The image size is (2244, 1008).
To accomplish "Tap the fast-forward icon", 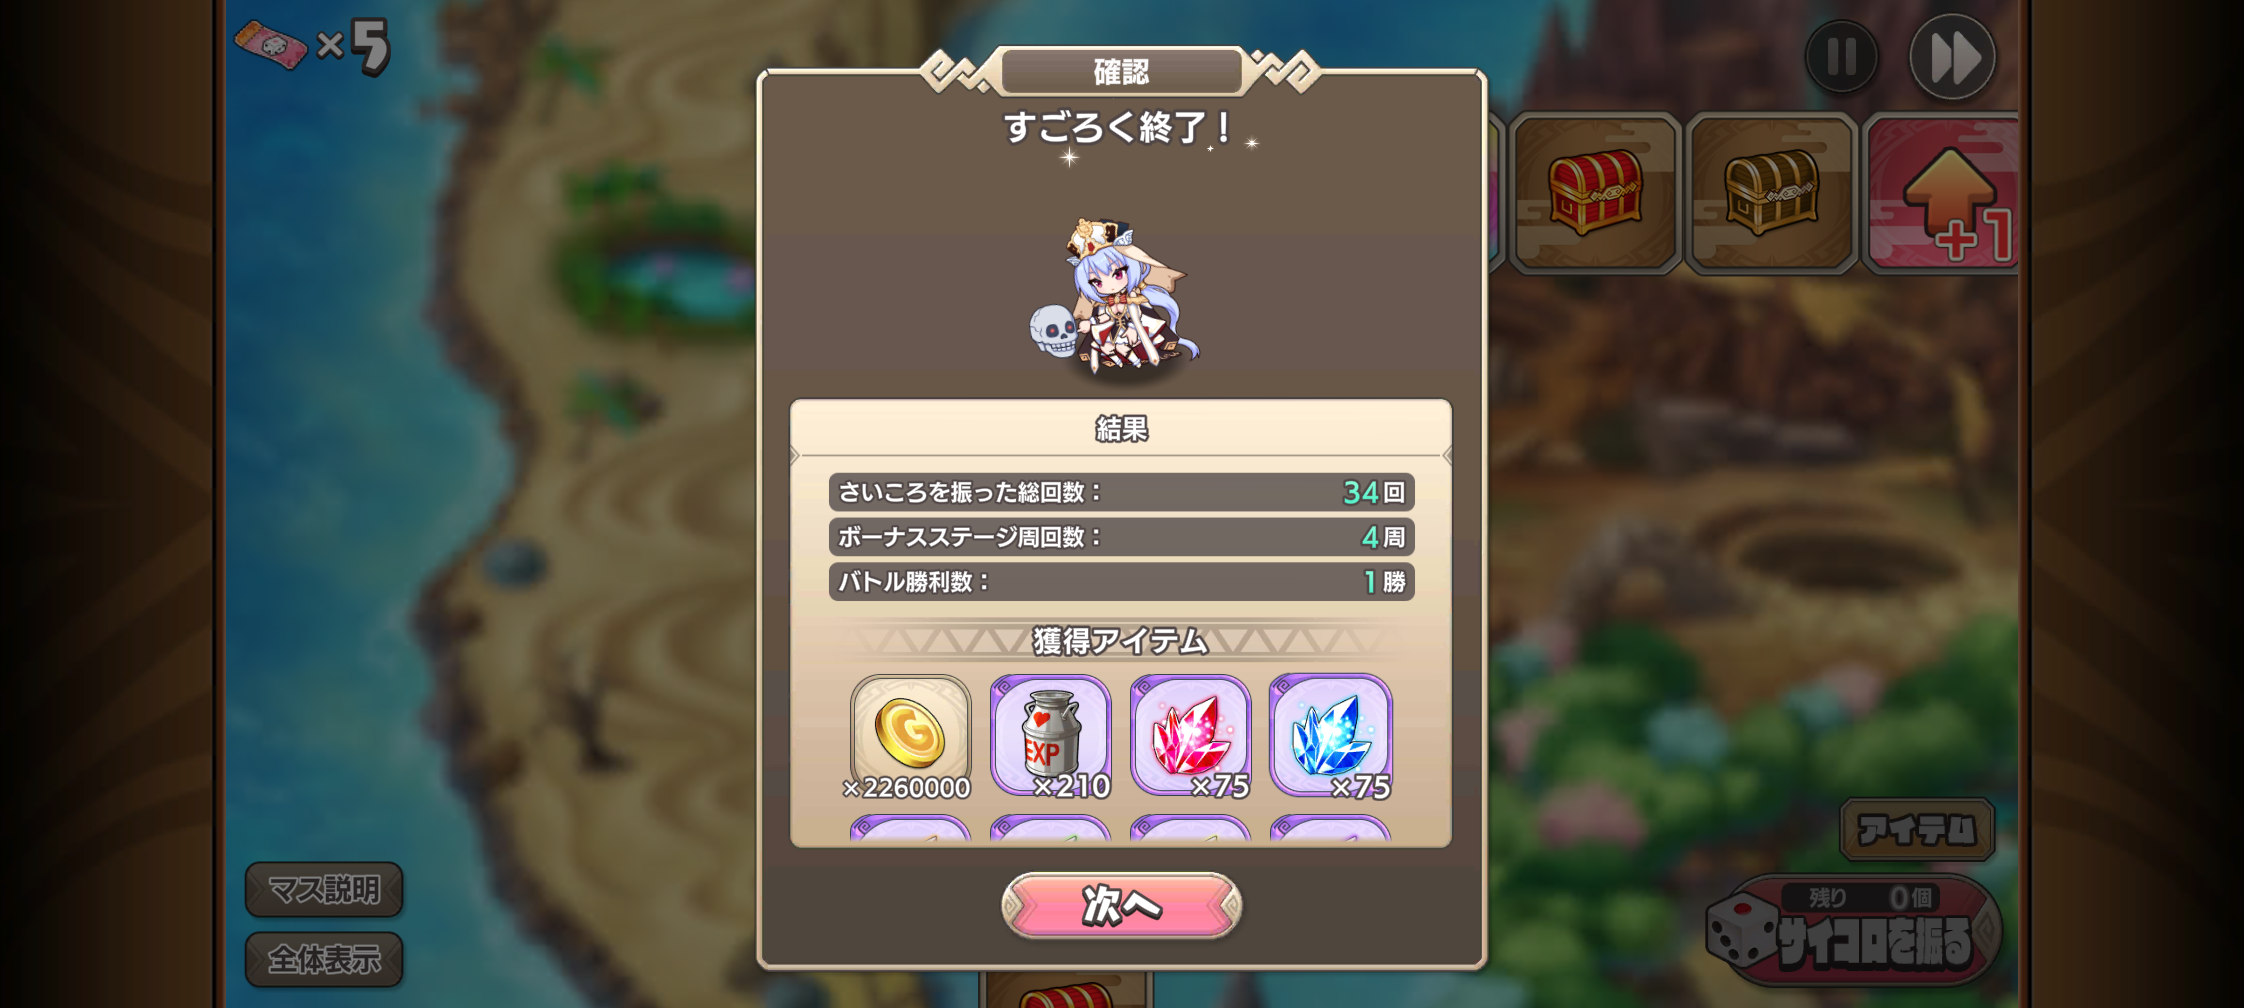I will [x=1952, y=57].
